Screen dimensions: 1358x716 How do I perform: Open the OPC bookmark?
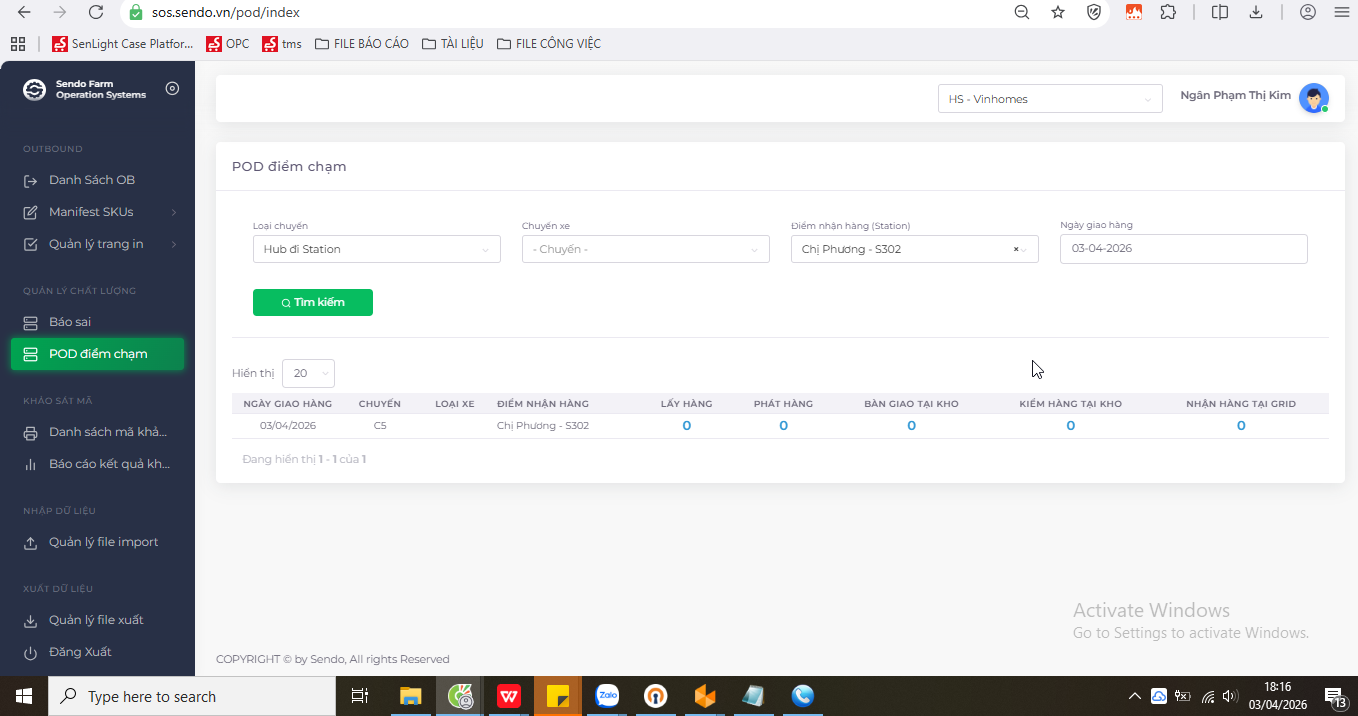(x=228, y=44)
